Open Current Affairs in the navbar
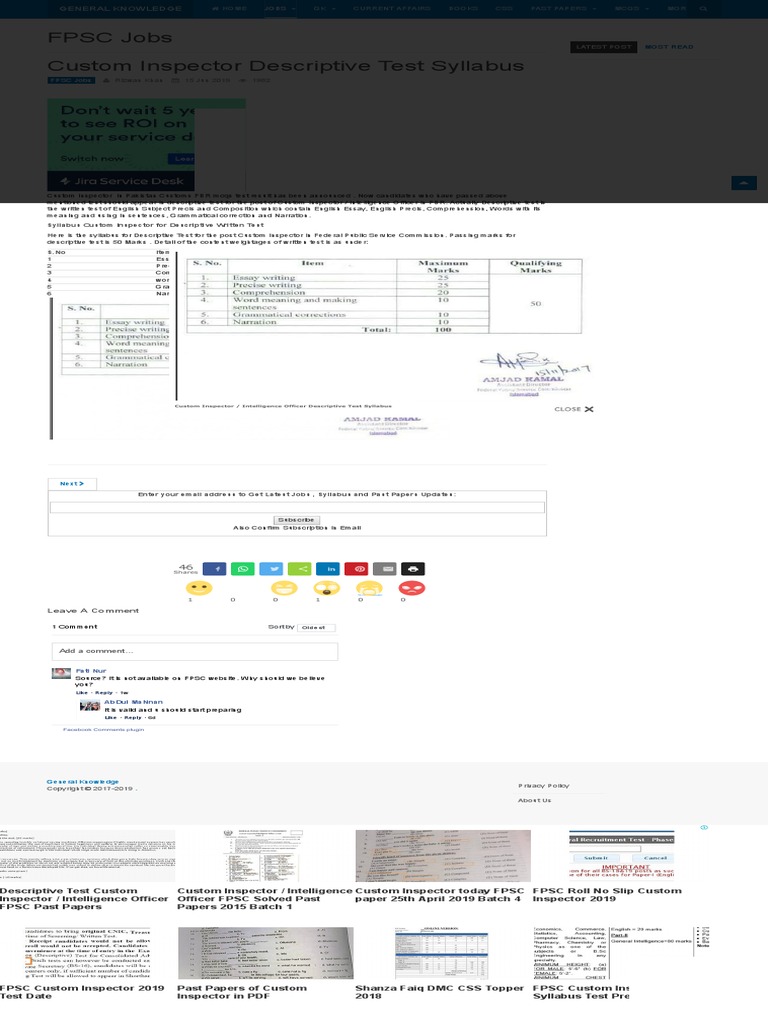 392,8
